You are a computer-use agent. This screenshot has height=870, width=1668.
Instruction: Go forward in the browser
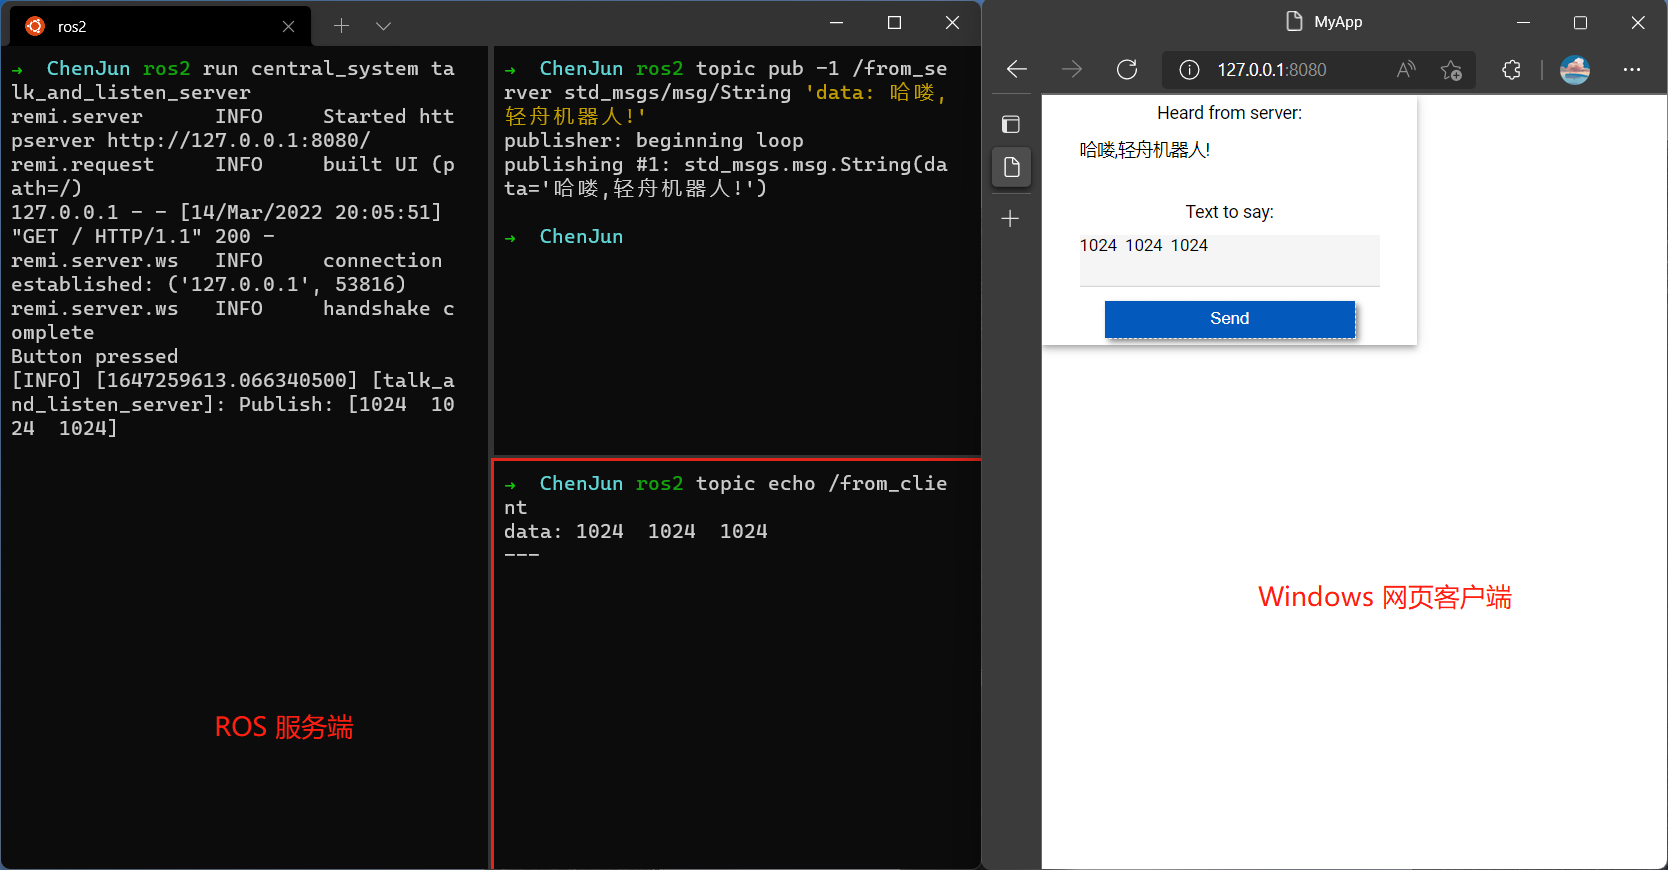[1072, 69]
